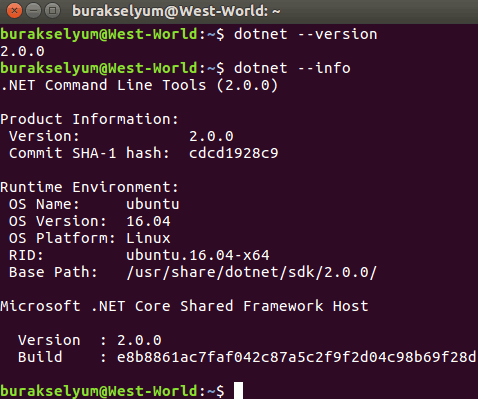The image size is (478, 399).
Task: Click the 'dotnet --version' command text
Action: [306, 34]
